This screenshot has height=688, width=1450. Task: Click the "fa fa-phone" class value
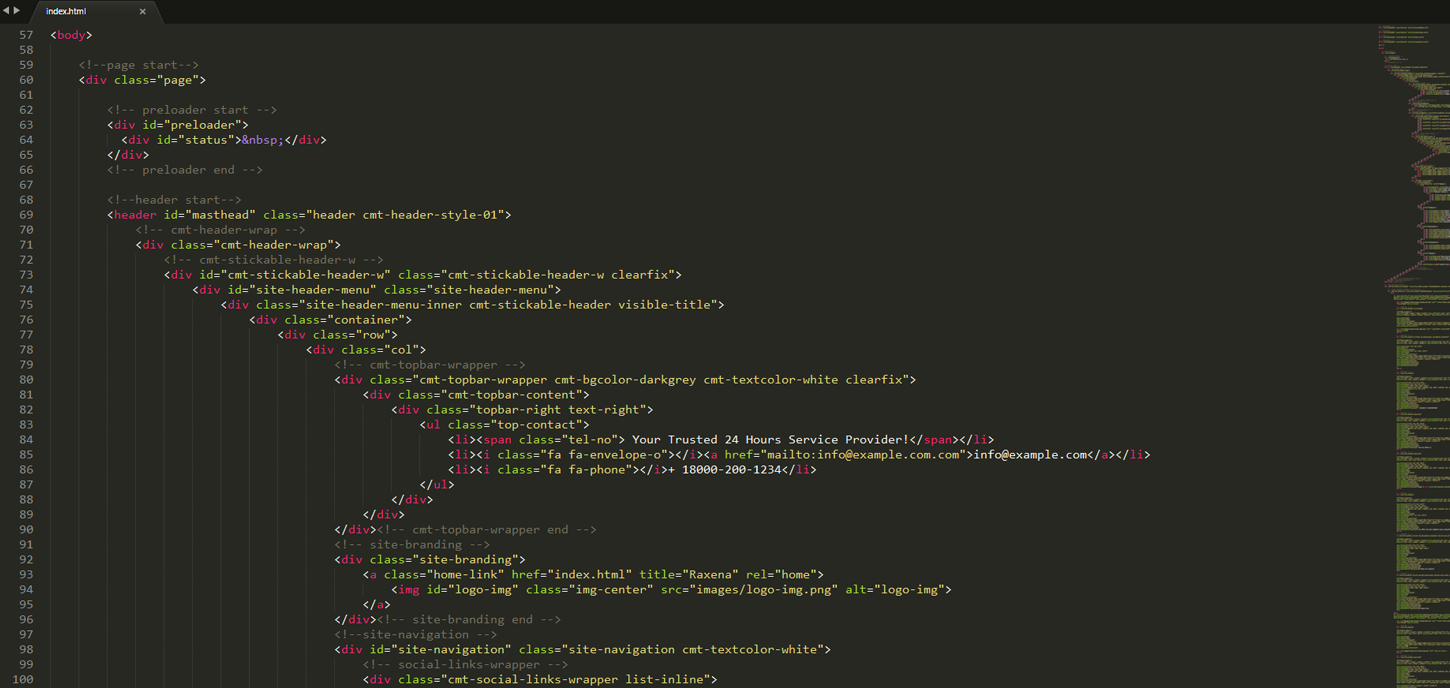[x=585, y=470]
